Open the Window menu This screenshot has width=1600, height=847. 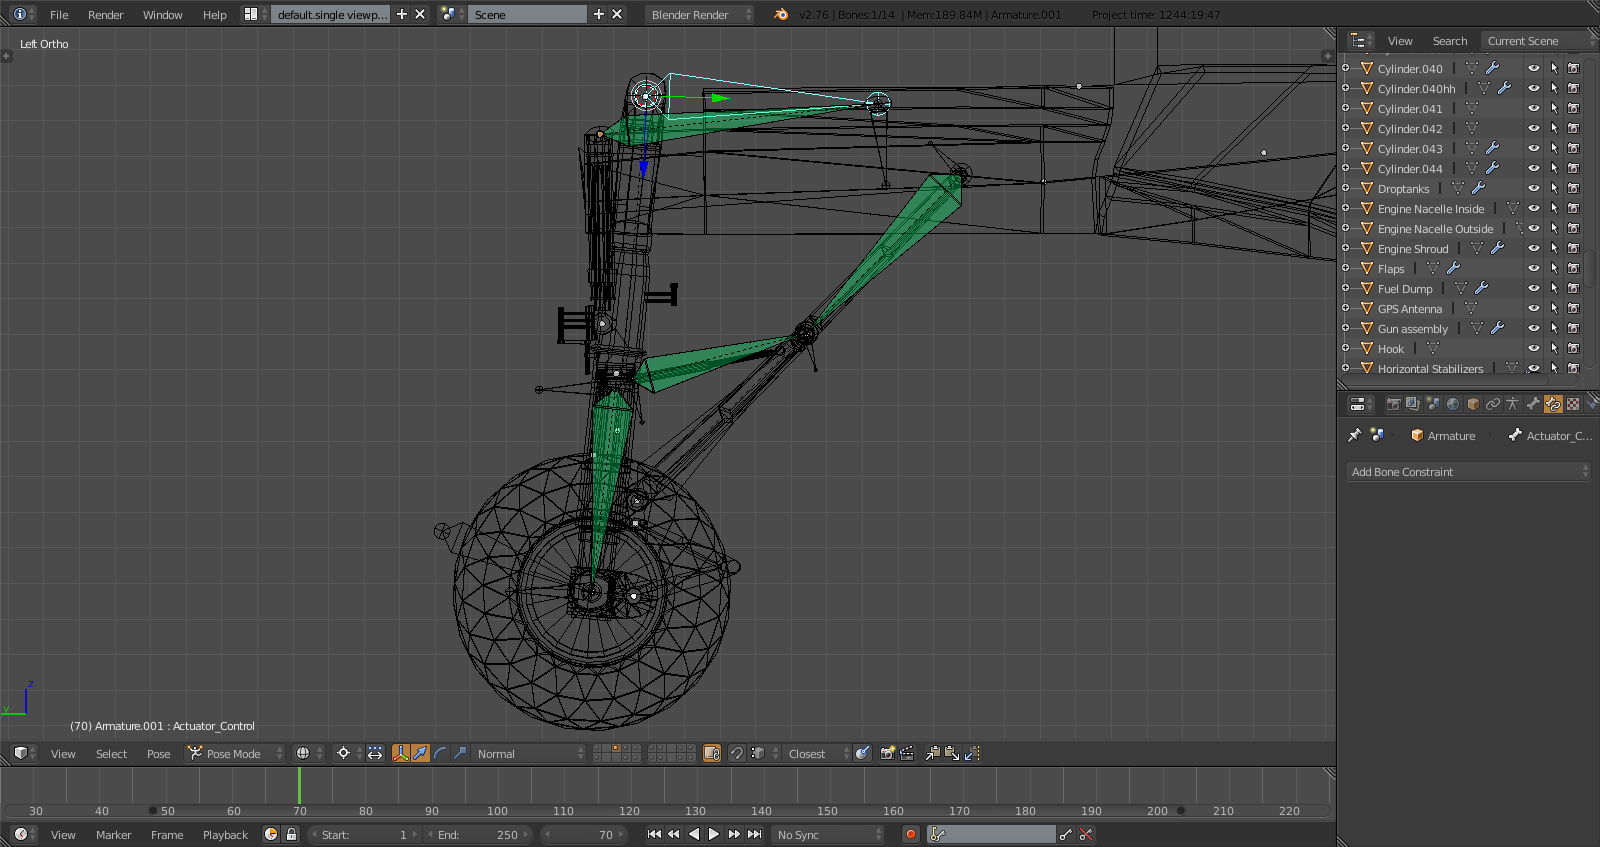pos(162,14)
